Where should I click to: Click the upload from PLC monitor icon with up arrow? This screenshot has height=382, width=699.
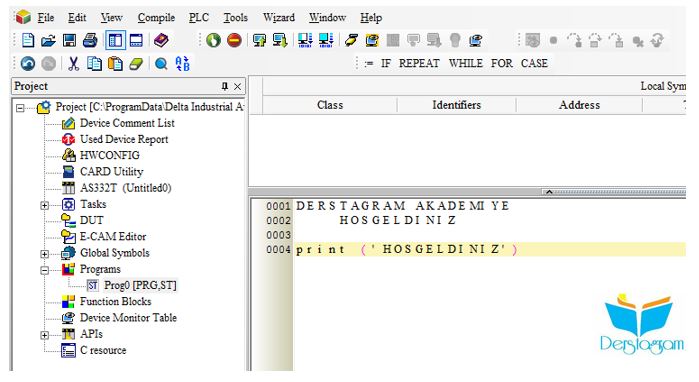tap(259, 41)
